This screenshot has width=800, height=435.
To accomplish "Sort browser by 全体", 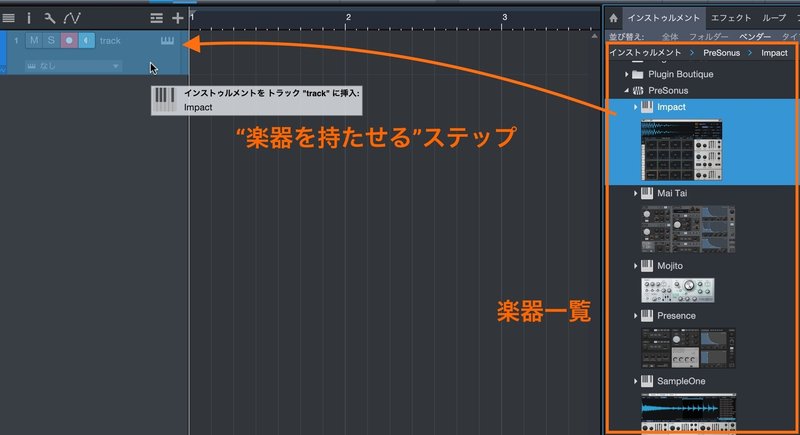I will pos(670,37).
